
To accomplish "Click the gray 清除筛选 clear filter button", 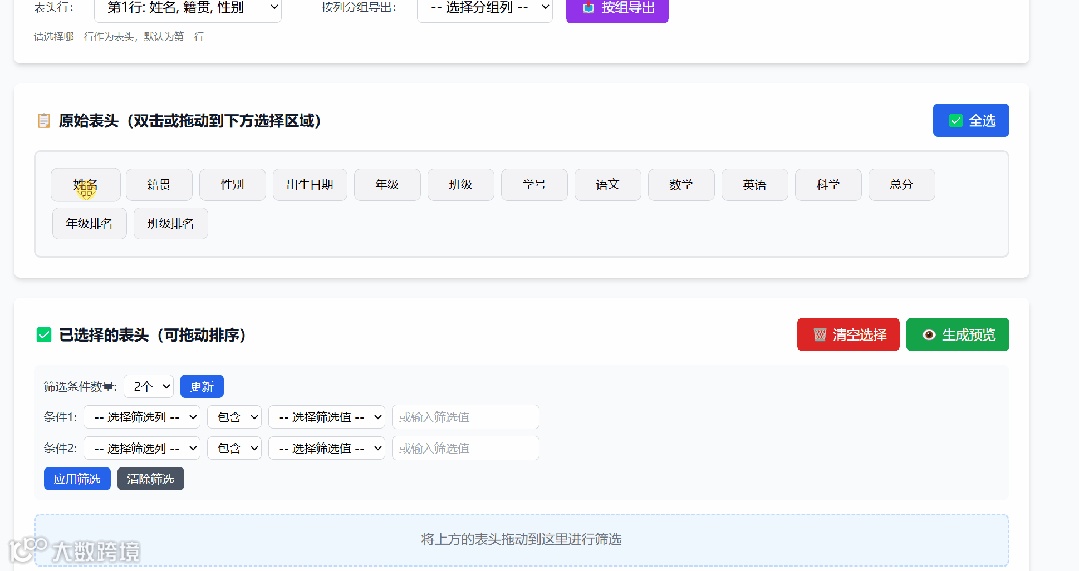I will 150,479.
